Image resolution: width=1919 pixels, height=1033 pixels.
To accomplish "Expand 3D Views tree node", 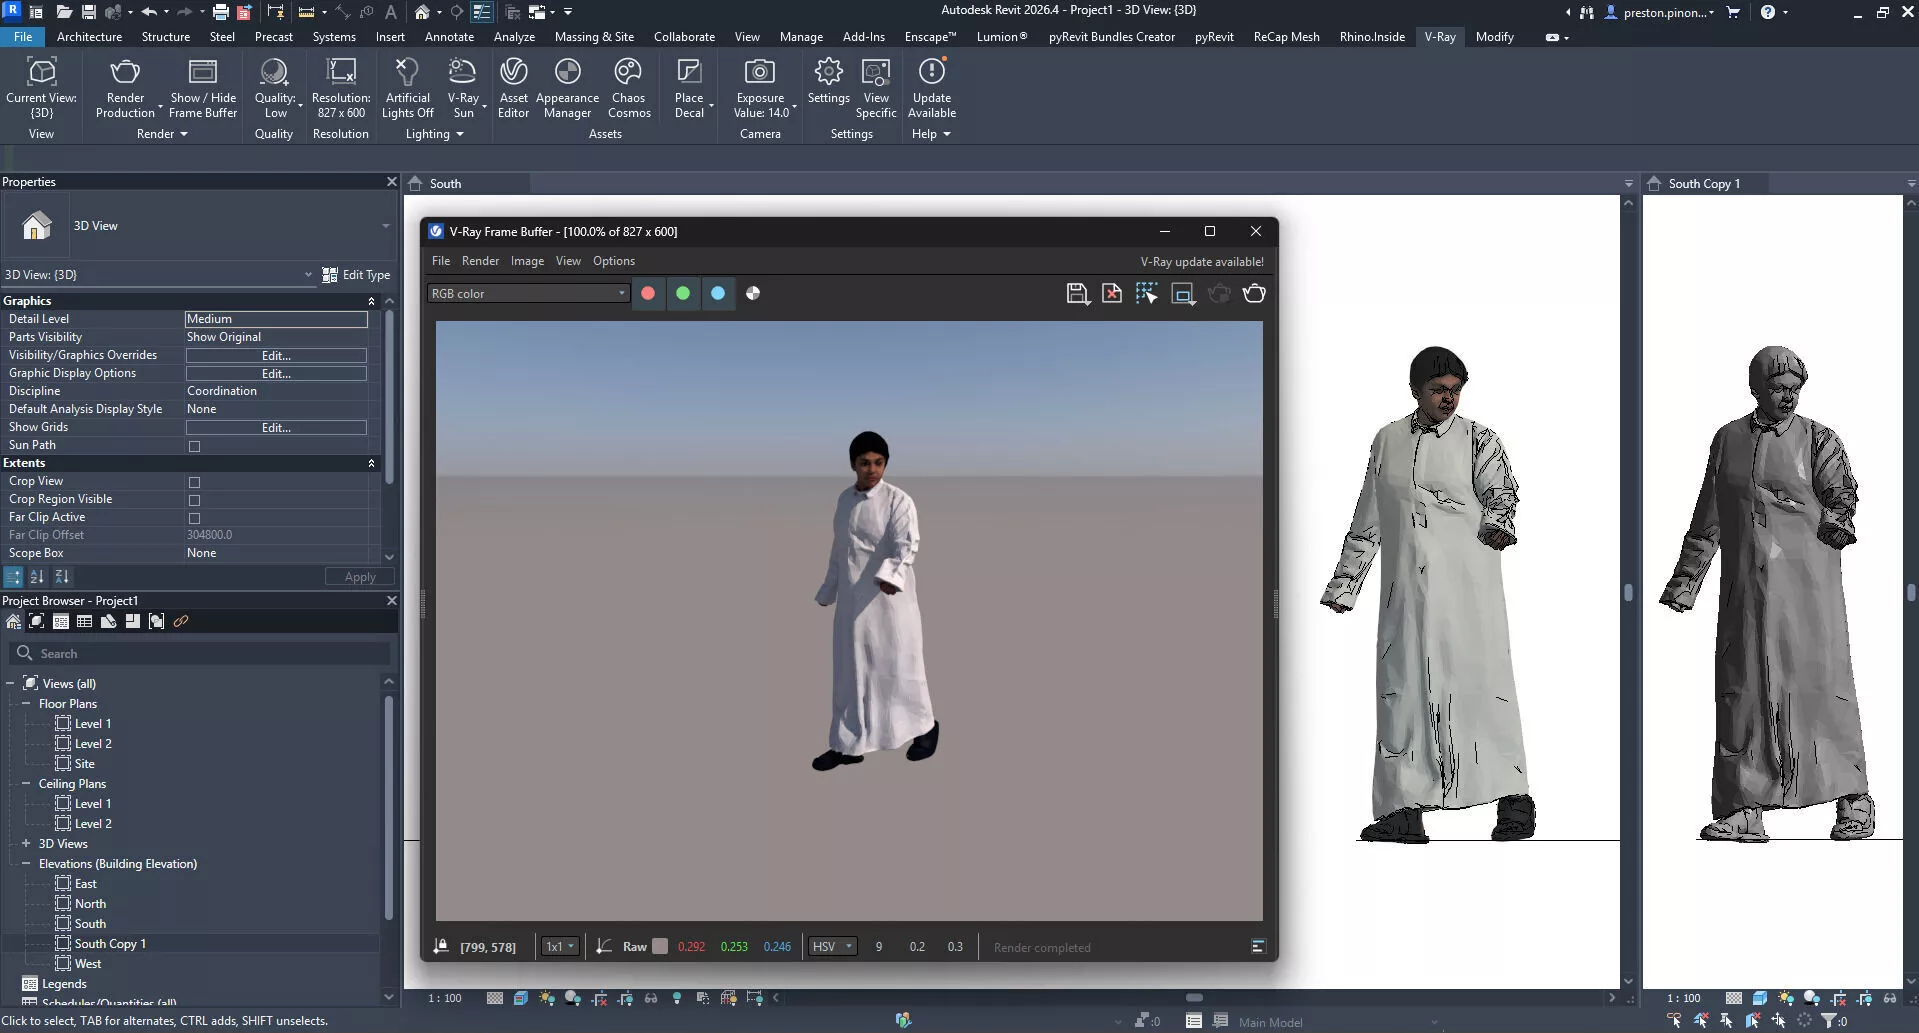I will pos(26,843).
